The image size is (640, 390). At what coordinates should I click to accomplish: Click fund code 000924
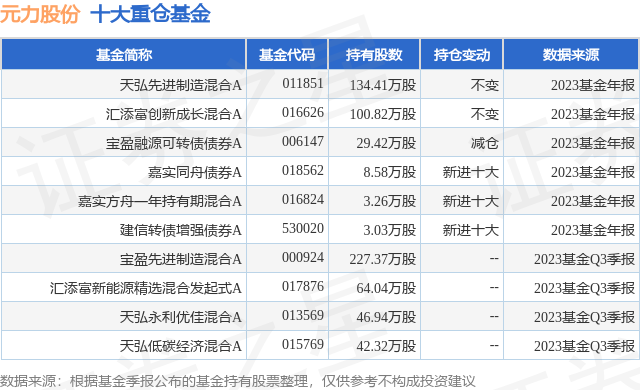pos(302,257)
